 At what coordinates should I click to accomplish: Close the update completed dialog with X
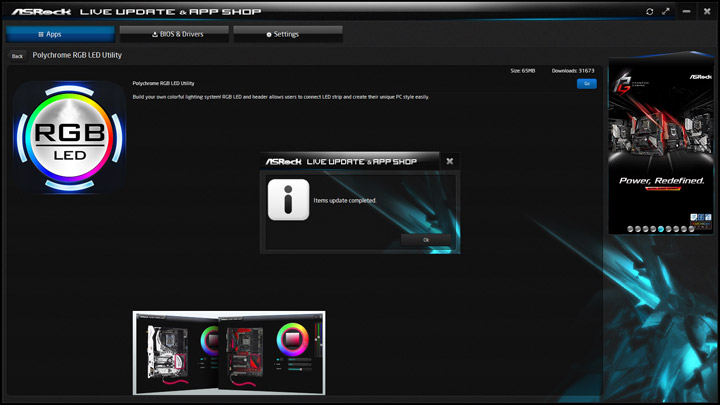450,161
